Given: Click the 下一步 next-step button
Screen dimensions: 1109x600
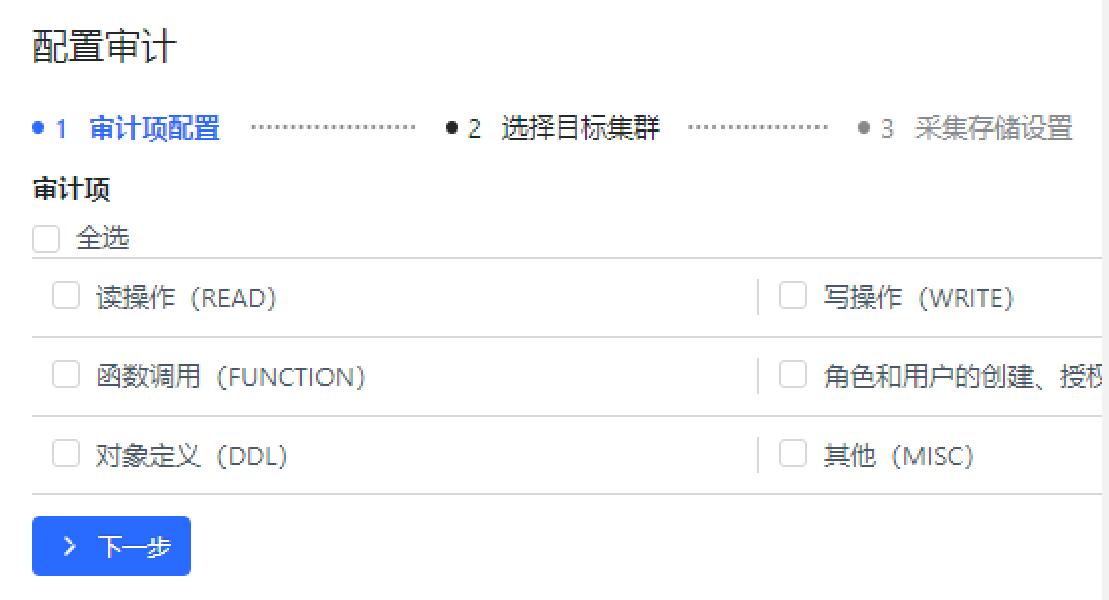Looking at the screenshot, I should (x=111, y=546).
